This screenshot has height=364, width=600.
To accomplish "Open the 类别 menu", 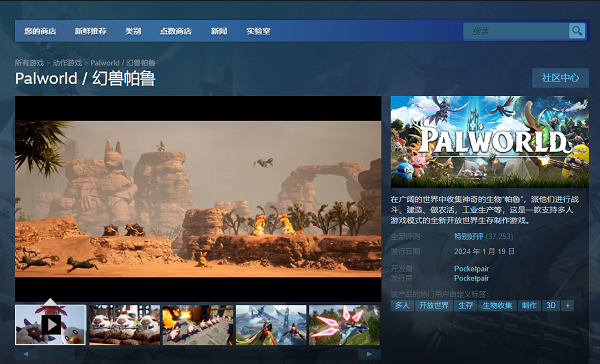I will [133, 31].
